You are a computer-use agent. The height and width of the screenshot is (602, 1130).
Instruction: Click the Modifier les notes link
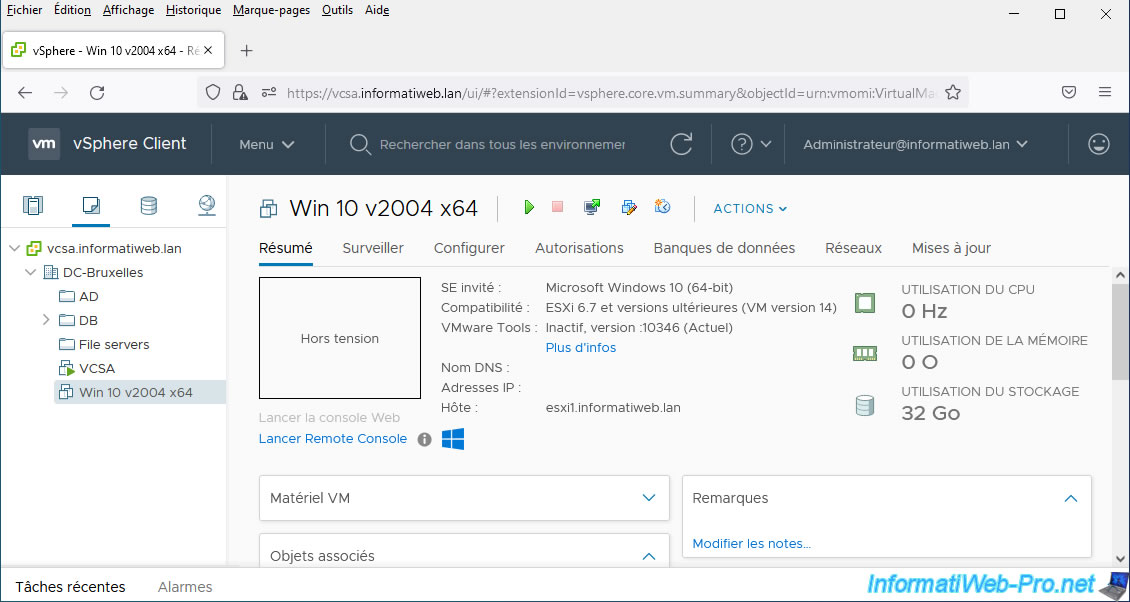point(751,543)
